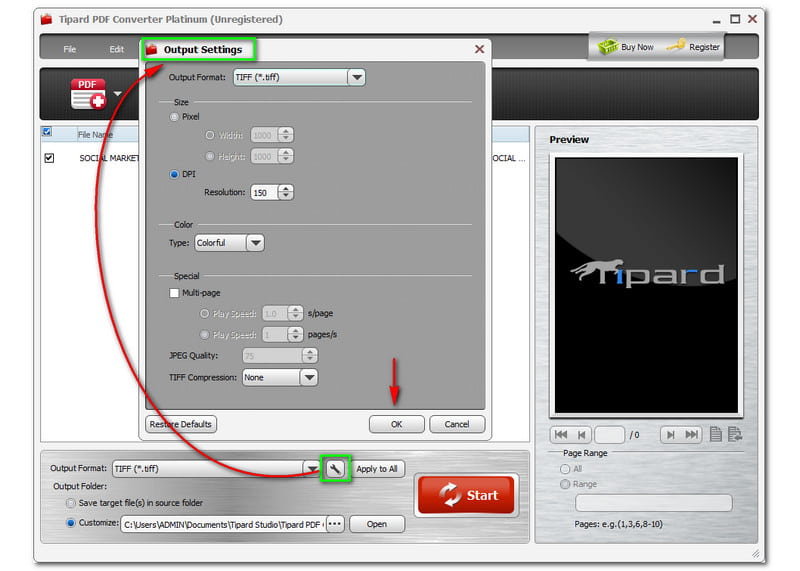
Task: Choose Save target file(s) in source folder
Action: click(x=71, y=502)
